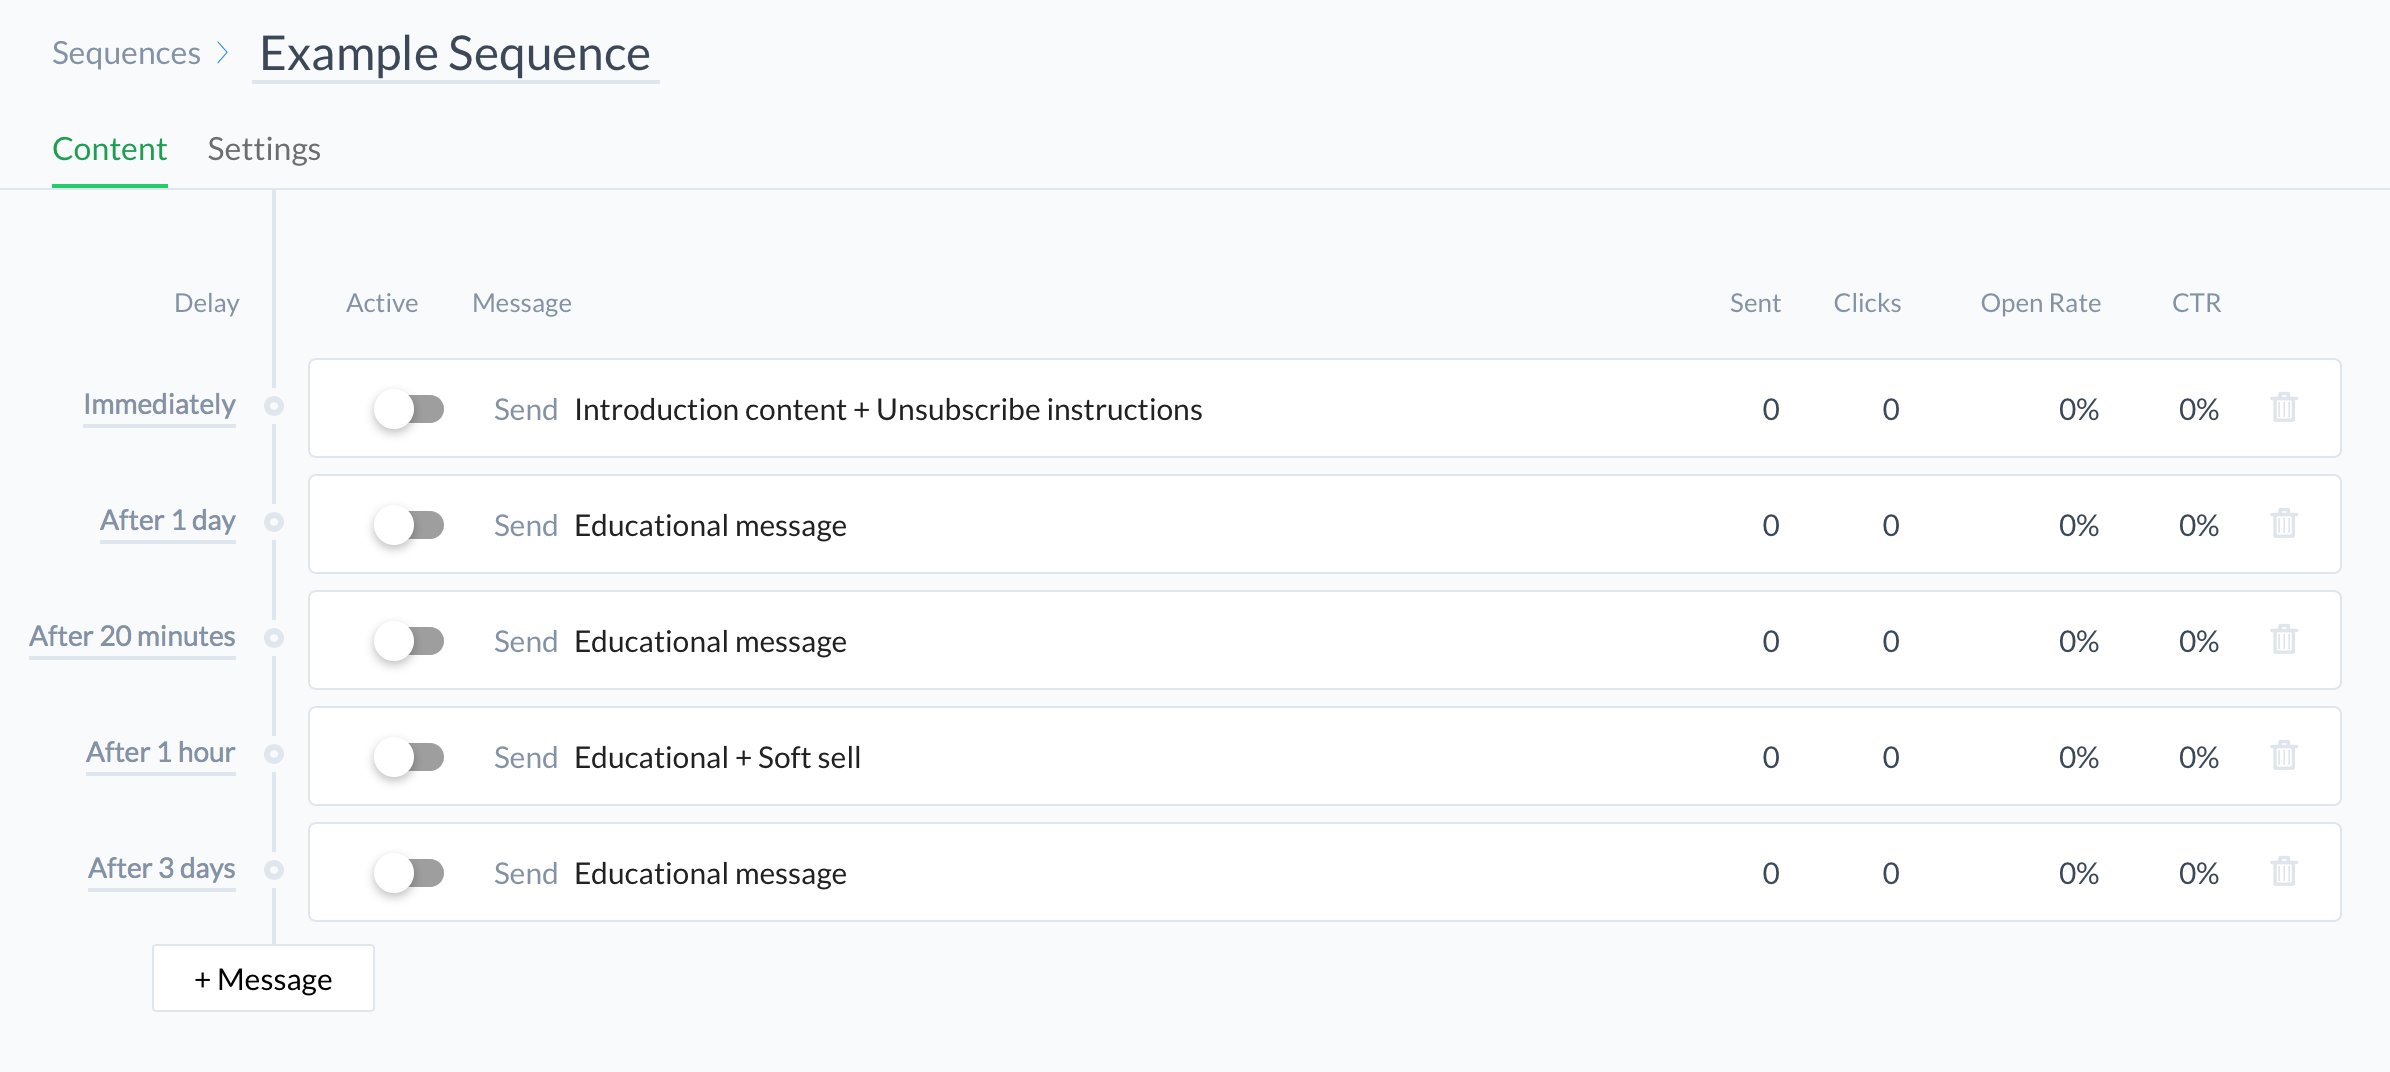This screenshot has width=2390, height=1072.
Task: Click timeline dot beside After 20 minutes
Action: [x=274, y=638]
